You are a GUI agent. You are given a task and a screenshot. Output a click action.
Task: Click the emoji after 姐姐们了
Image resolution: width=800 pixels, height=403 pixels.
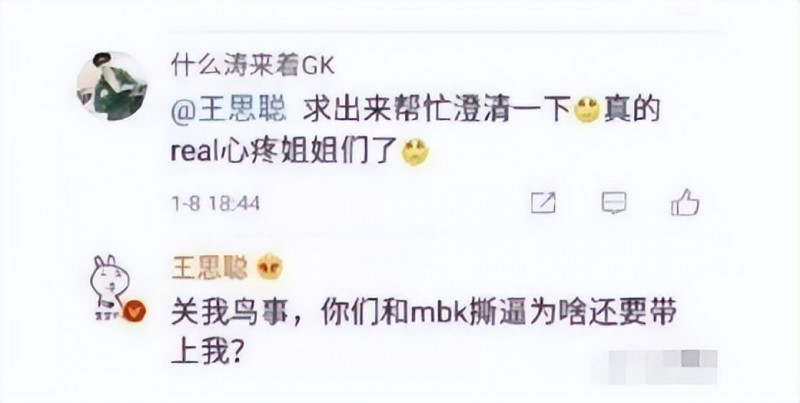[415, 153]
